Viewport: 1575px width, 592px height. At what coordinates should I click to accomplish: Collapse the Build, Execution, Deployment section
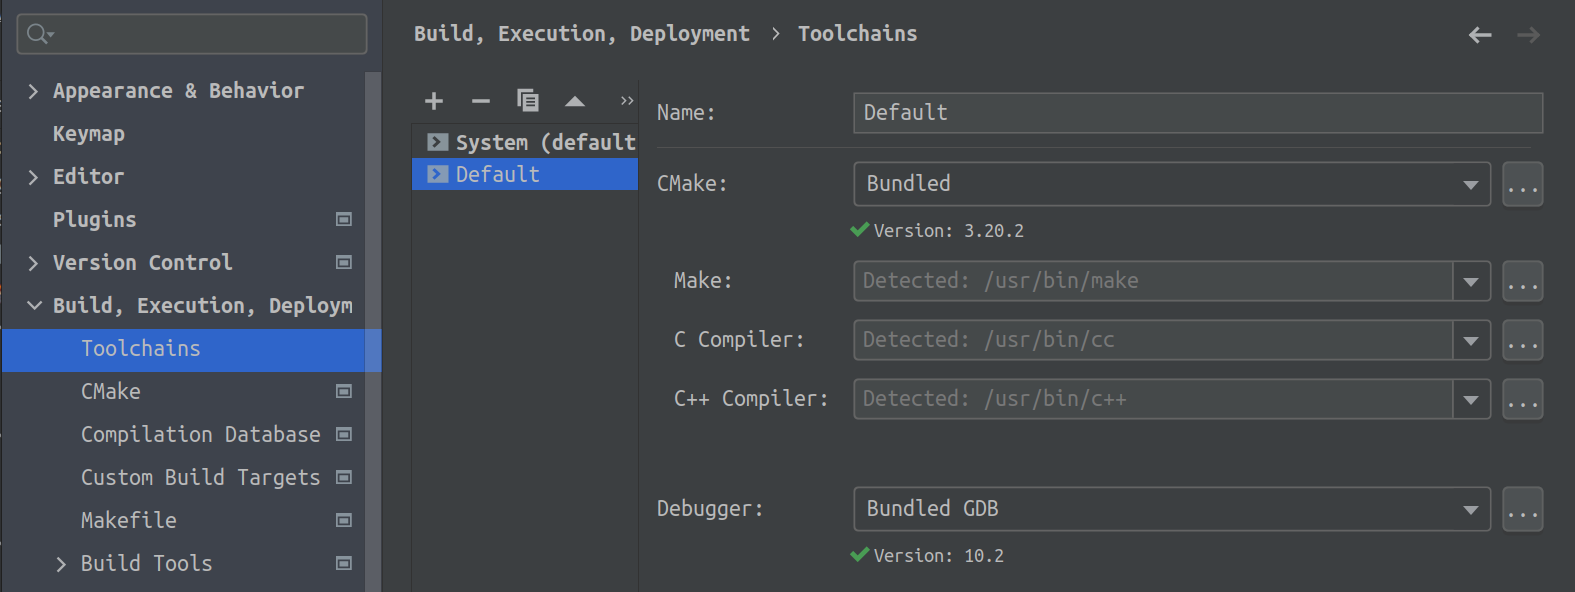pyautogui.click(x=33, y=305)
